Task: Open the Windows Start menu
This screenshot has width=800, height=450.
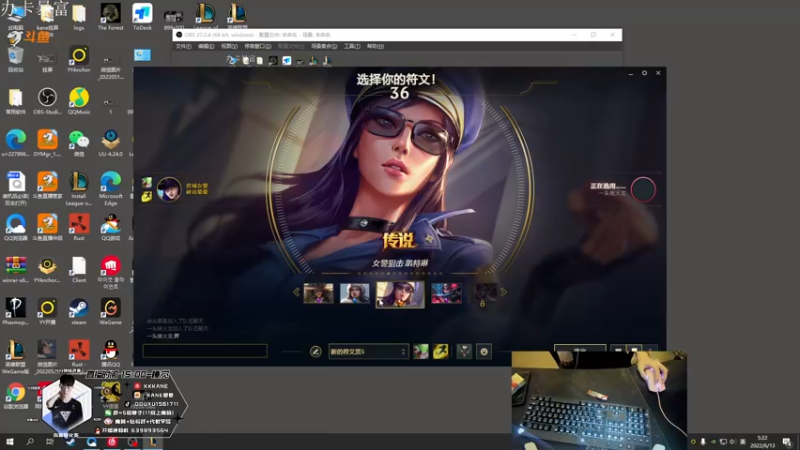Action: pos(10,441)
